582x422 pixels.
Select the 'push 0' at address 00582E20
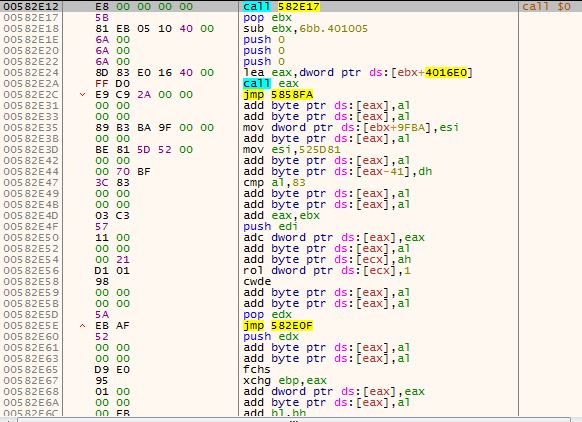pos(264,50)
